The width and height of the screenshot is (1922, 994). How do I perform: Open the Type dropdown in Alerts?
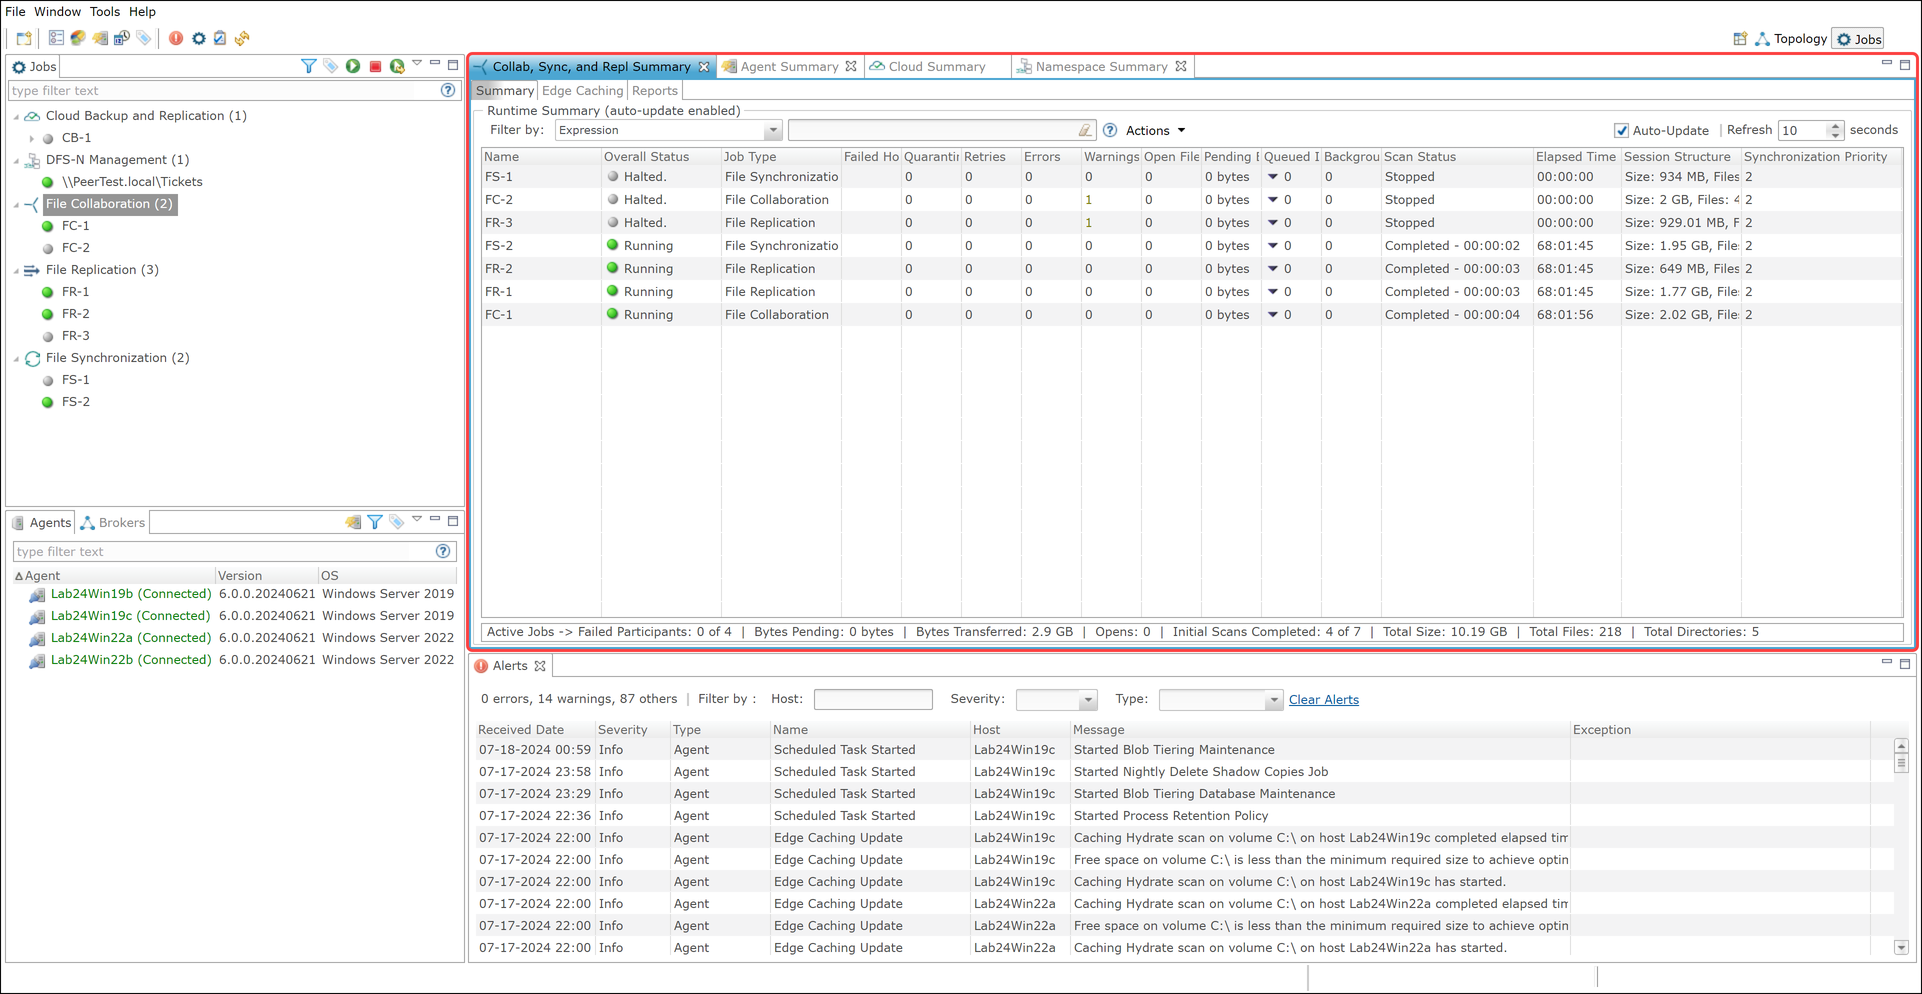1220,699
